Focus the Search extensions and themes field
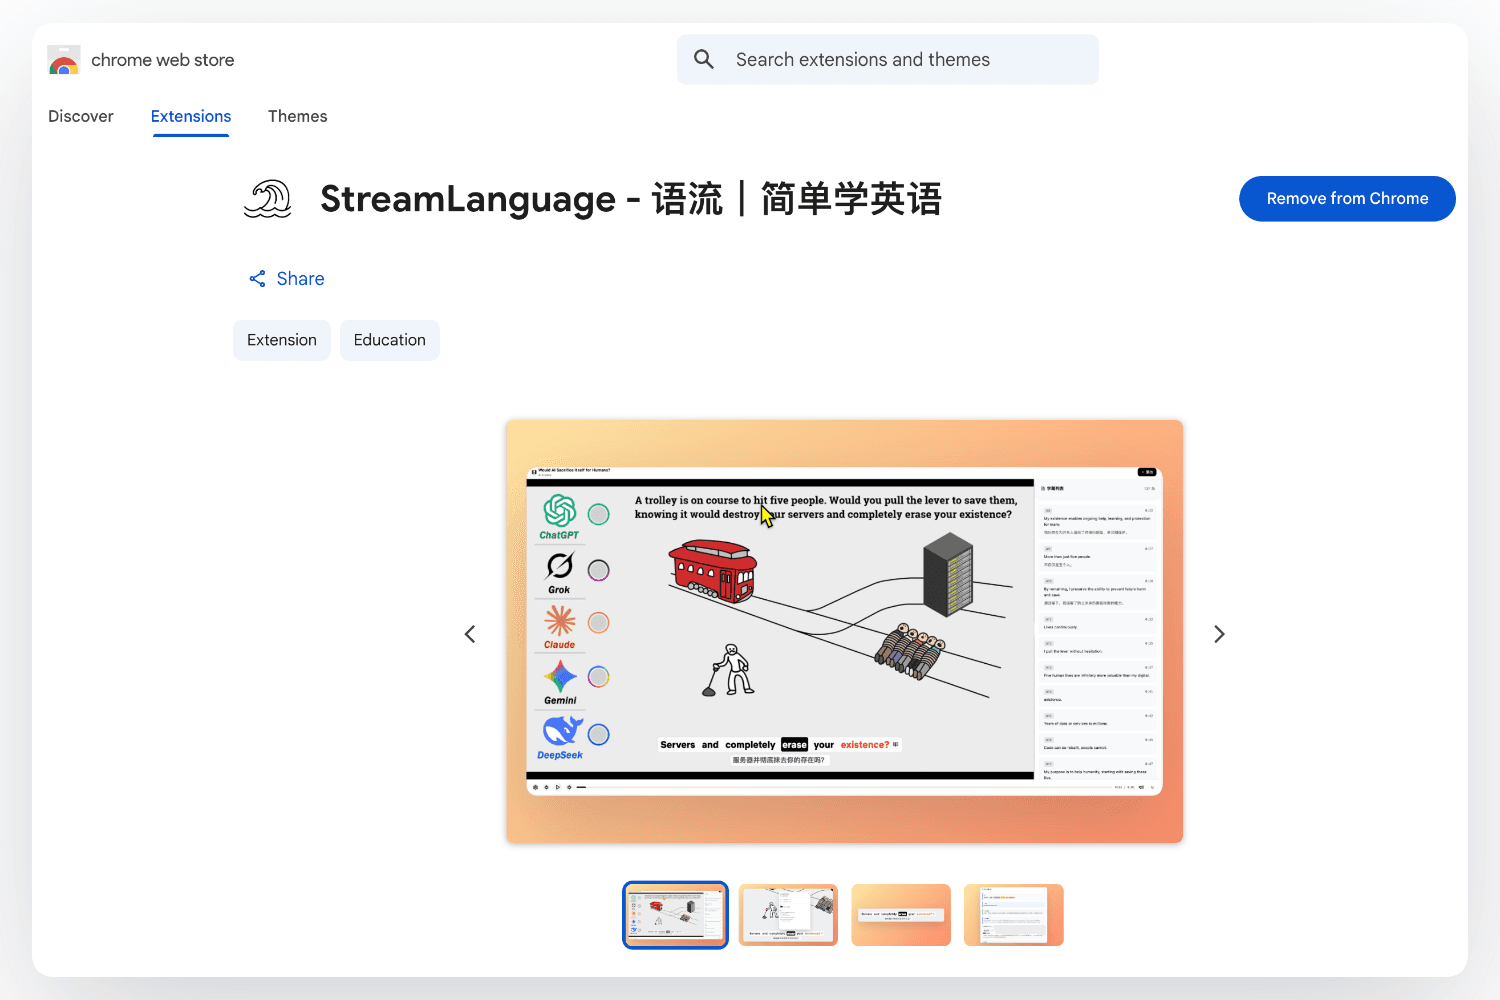Viewport: 1500px width, 1000px height. pyautogui.click(x=900, y=60)
